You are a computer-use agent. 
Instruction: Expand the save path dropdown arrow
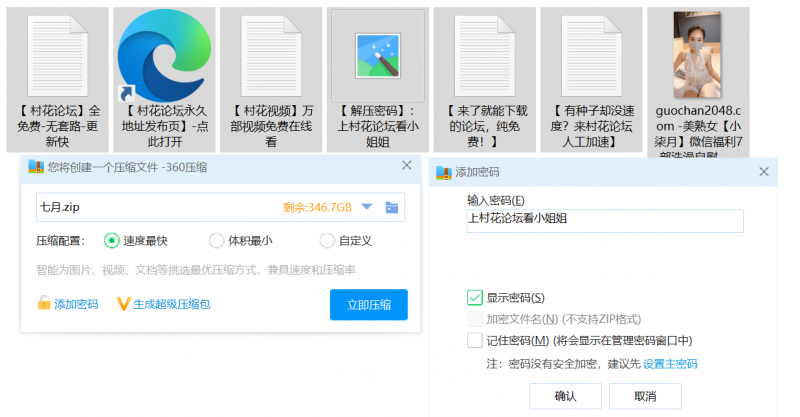366,207
